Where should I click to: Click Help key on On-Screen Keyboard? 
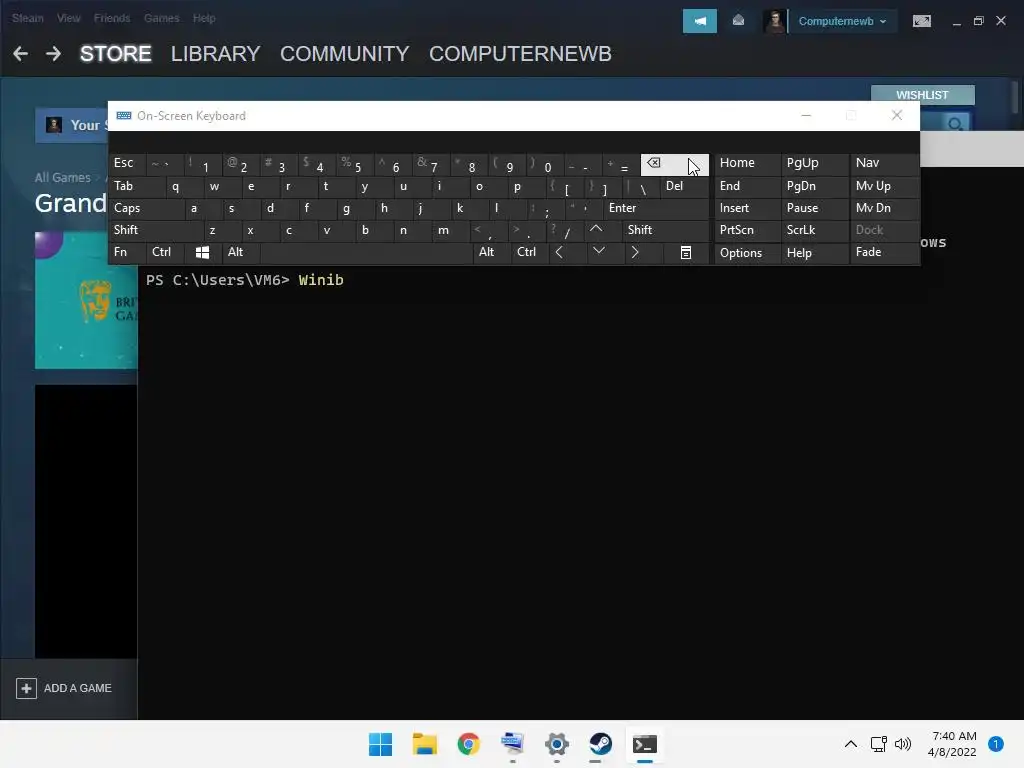tap(815, 253)
